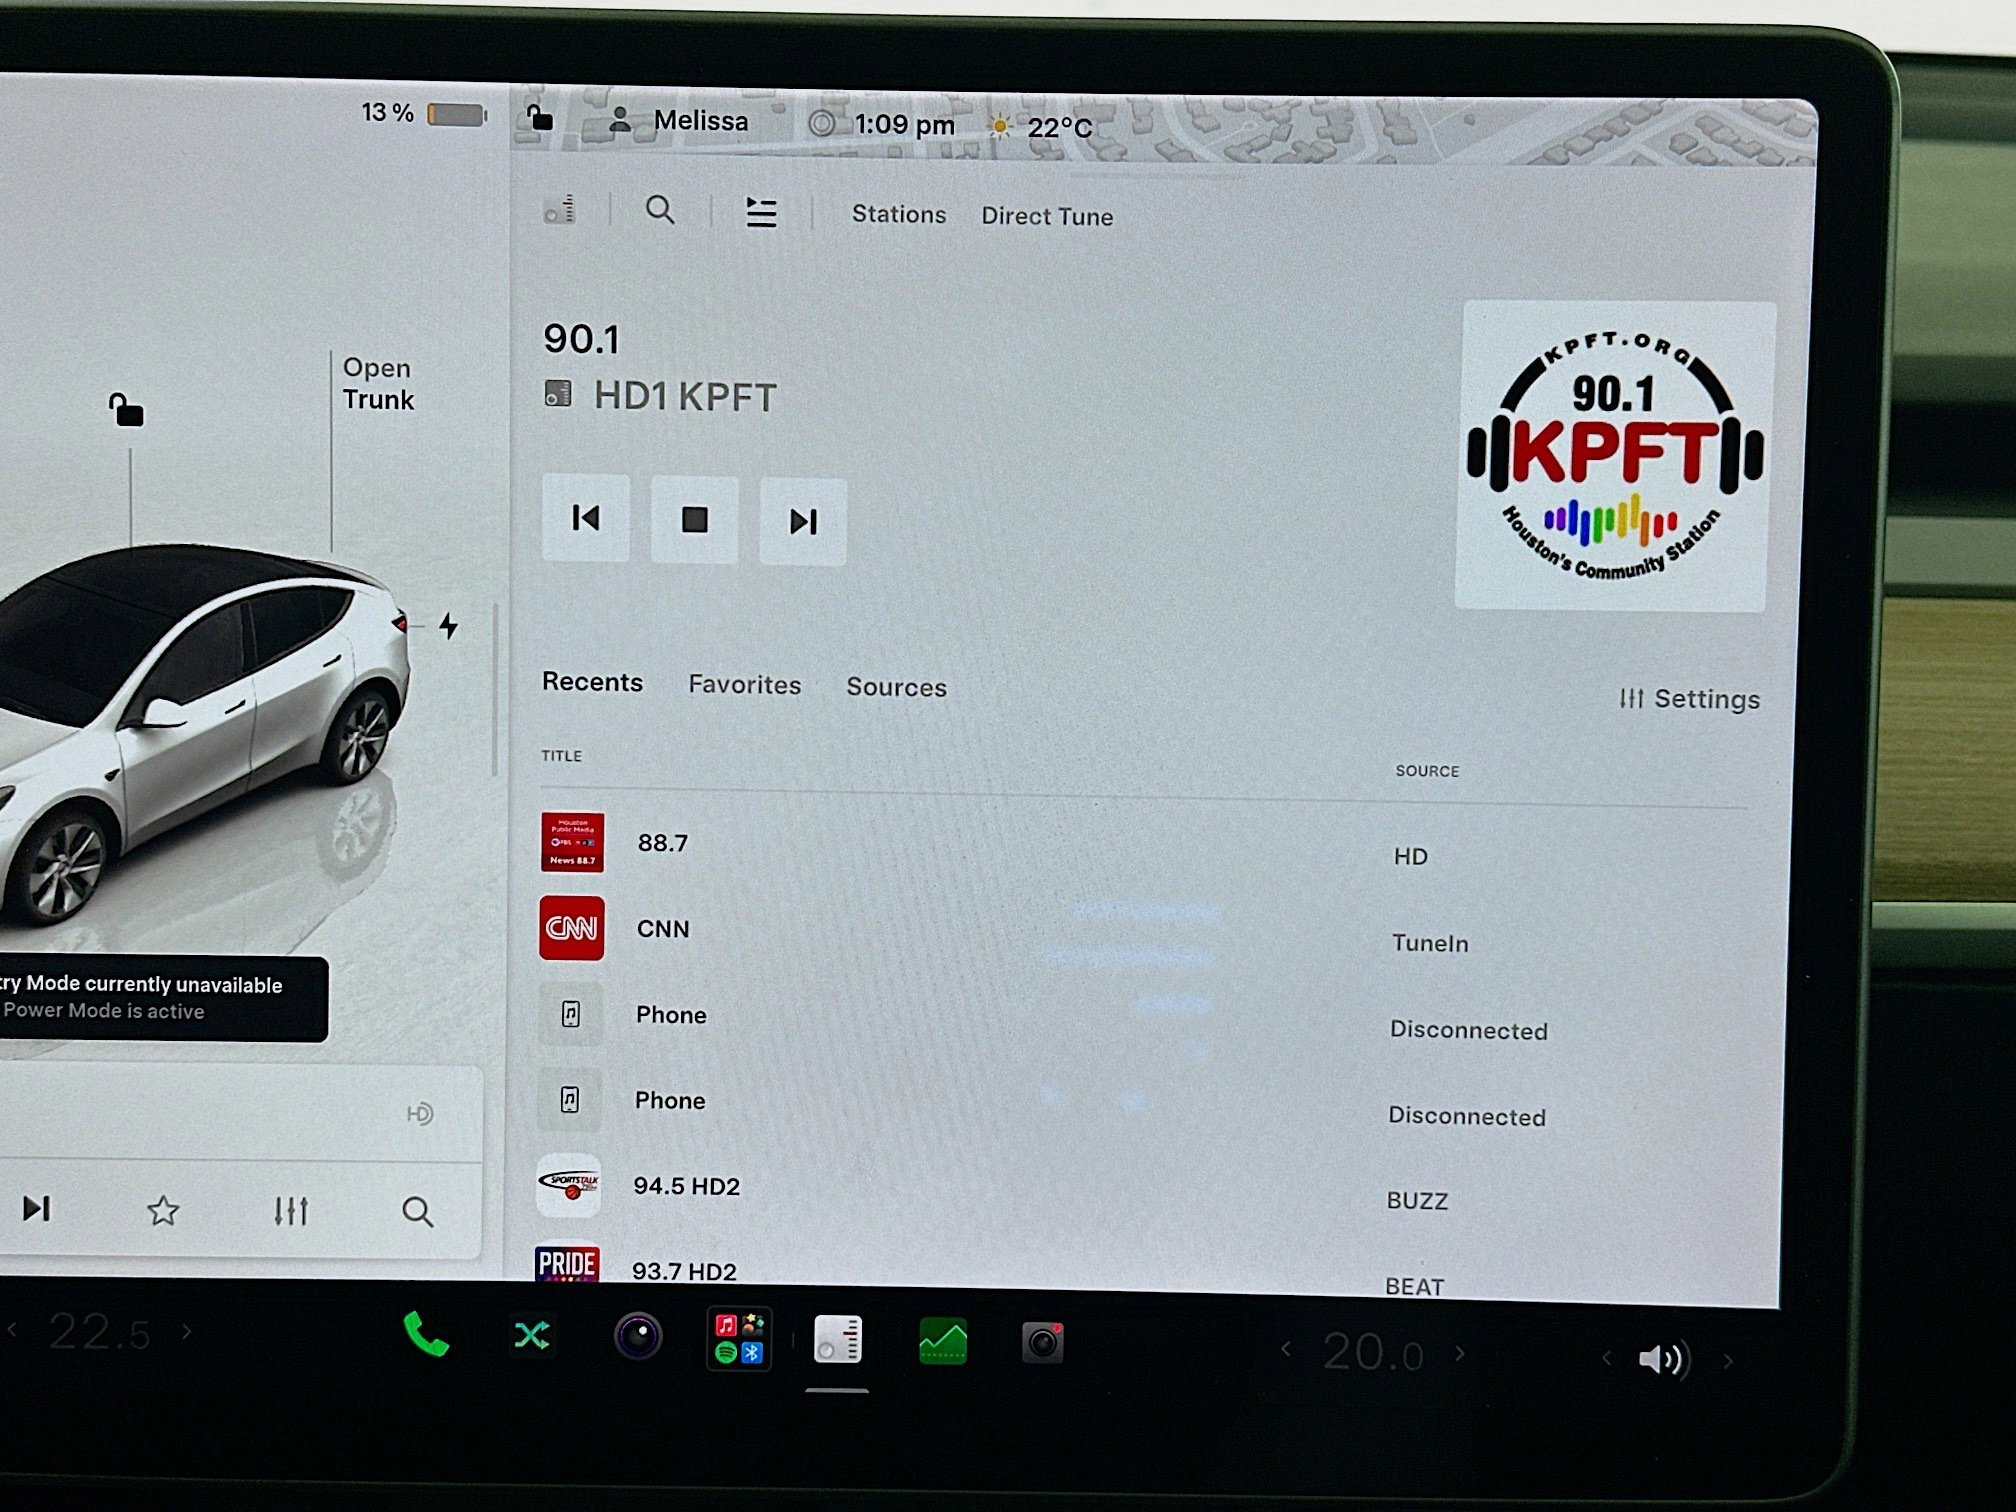Screen dimensions: 2016x1512
Task: Tap the Sentry mode icon near clock
Action: (822, 123)
